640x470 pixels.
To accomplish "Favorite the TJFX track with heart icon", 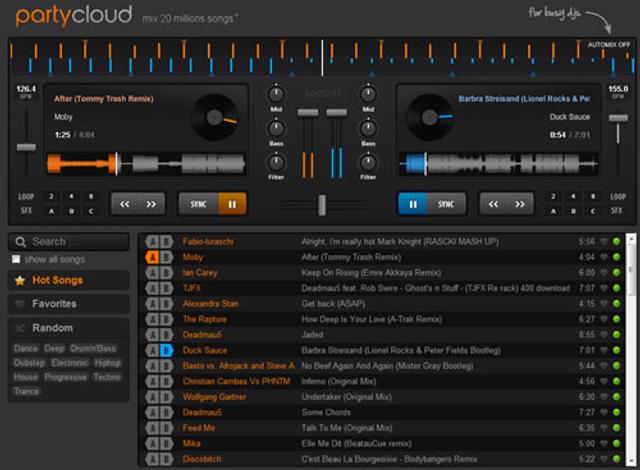I will point(604,288).
